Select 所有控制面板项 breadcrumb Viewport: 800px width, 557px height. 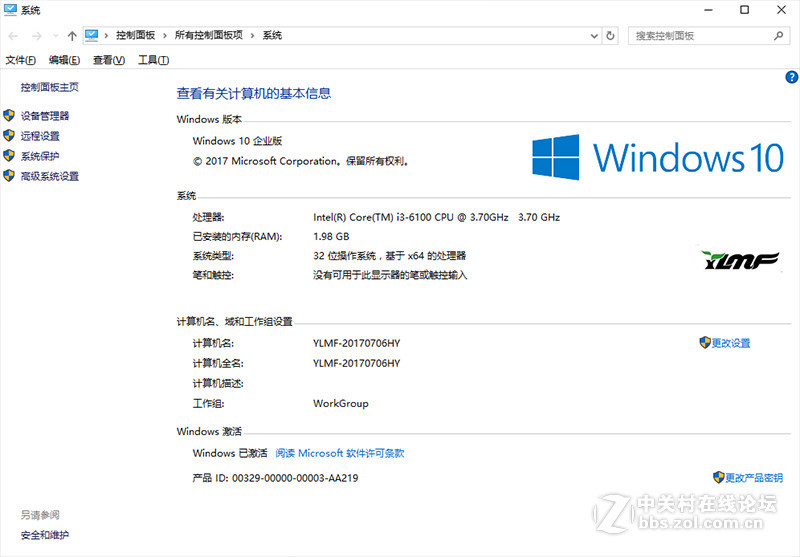click(x=209, y=35)
